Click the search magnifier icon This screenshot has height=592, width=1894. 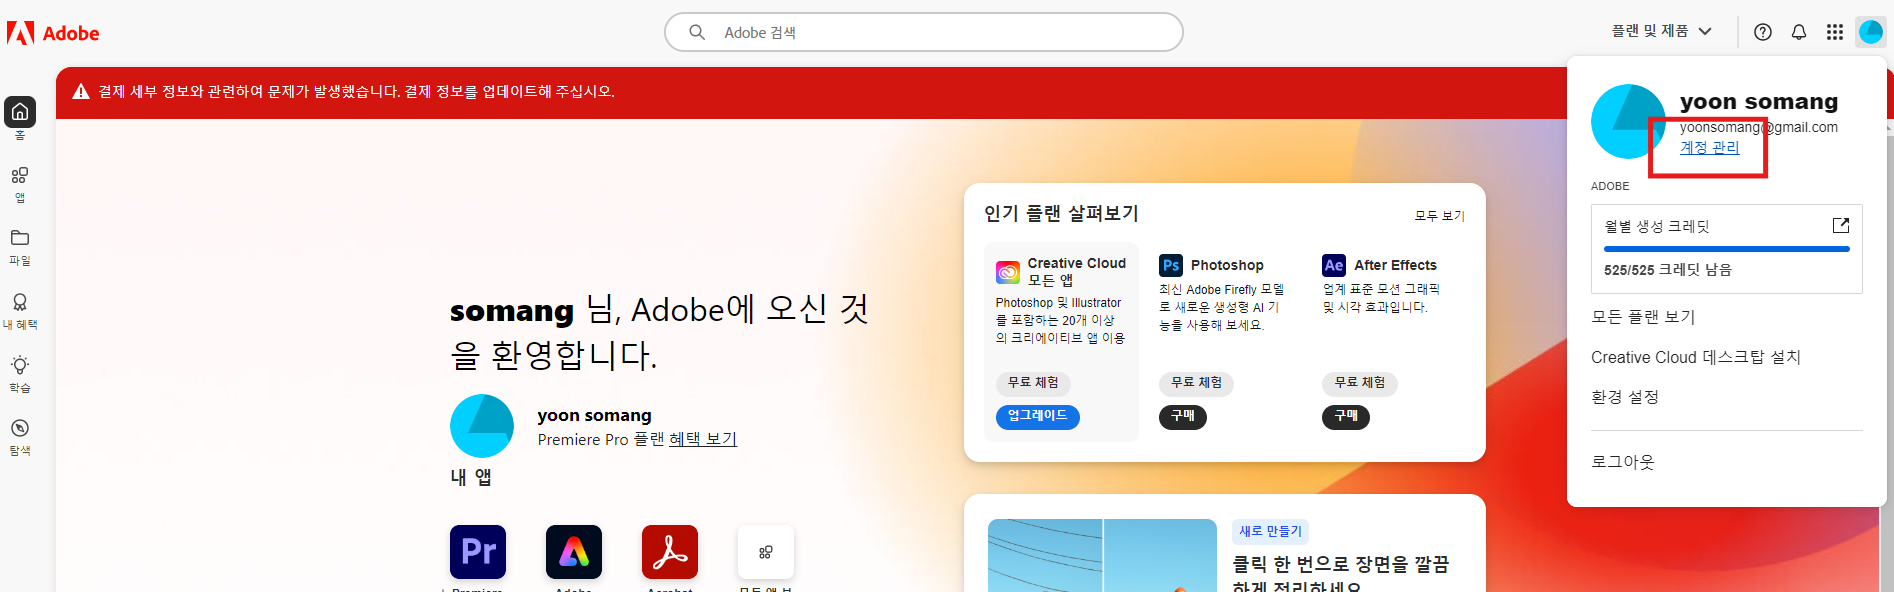pos(697,32)
